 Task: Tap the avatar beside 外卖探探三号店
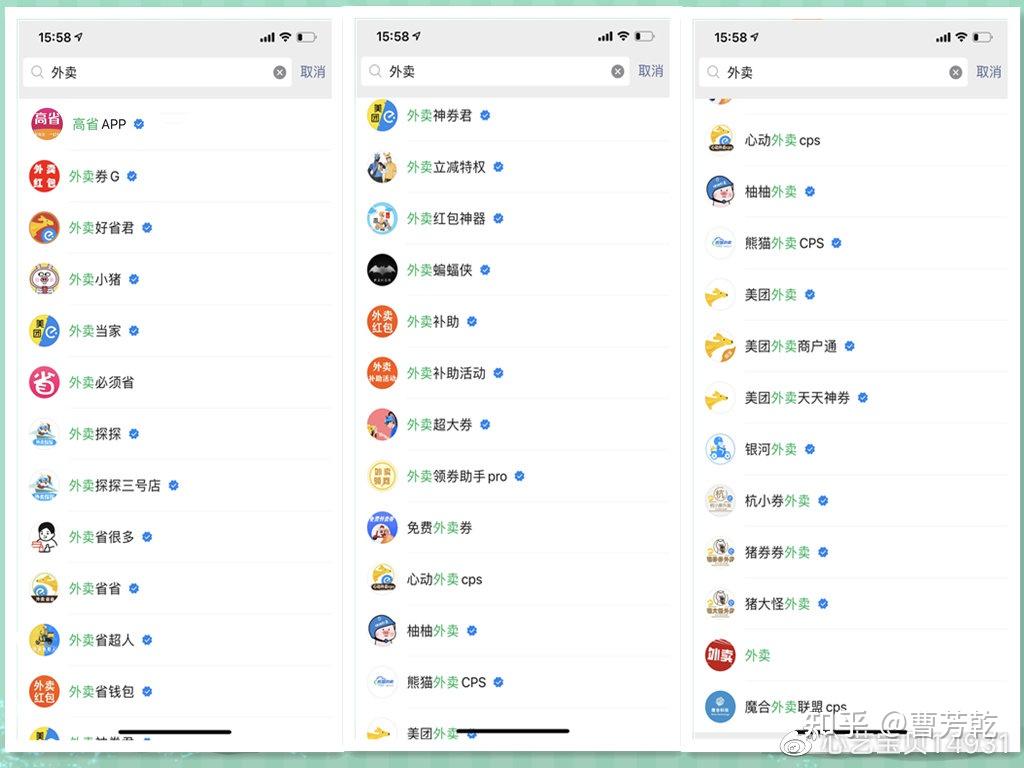coord(44,485)
